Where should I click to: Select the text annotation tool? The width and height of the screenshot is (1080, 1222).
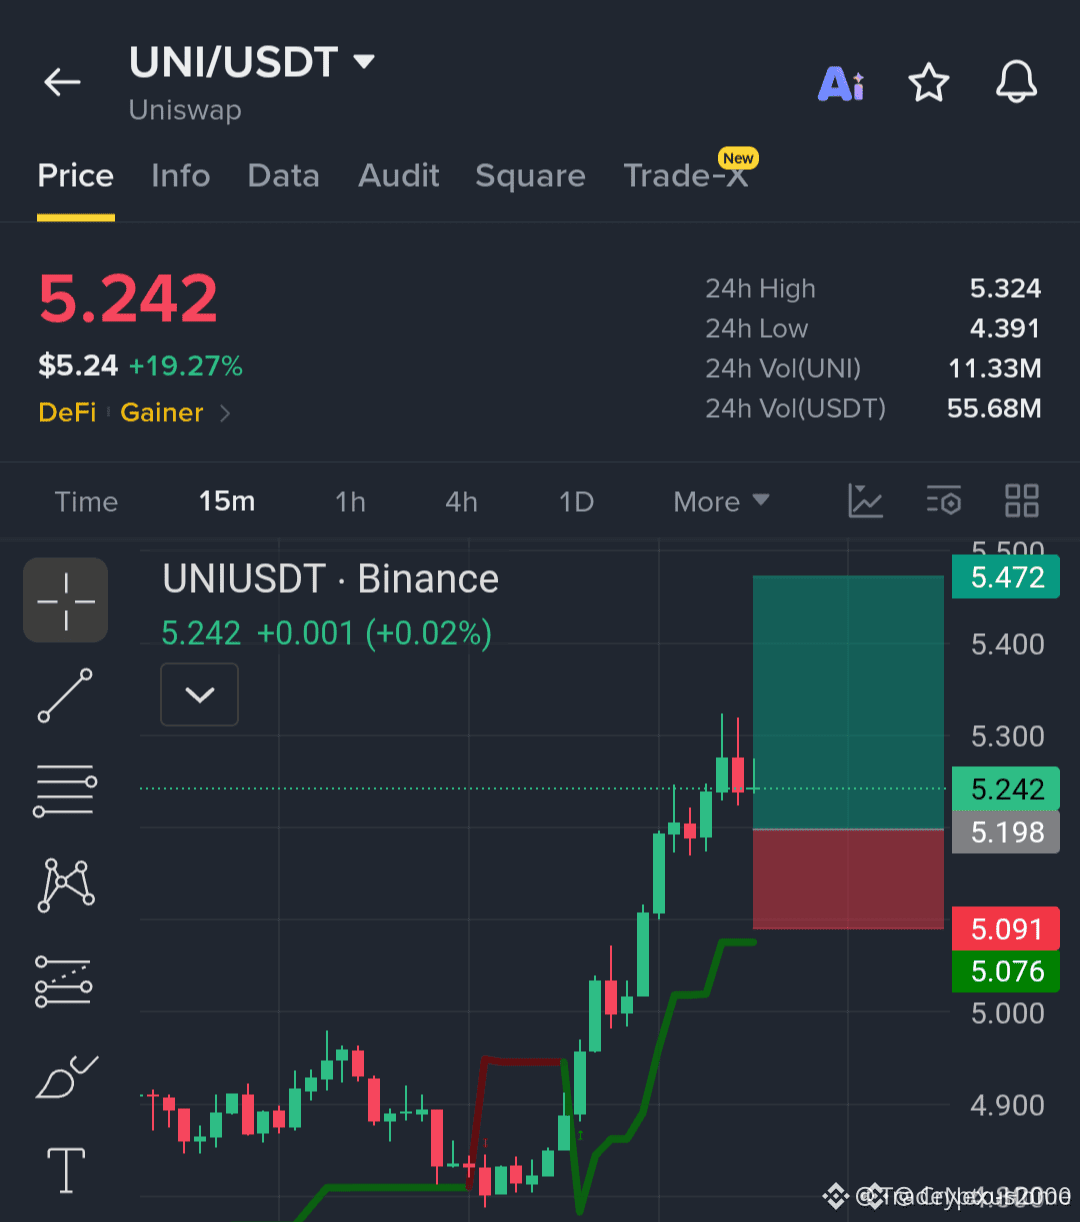[x=66, y=1170]
